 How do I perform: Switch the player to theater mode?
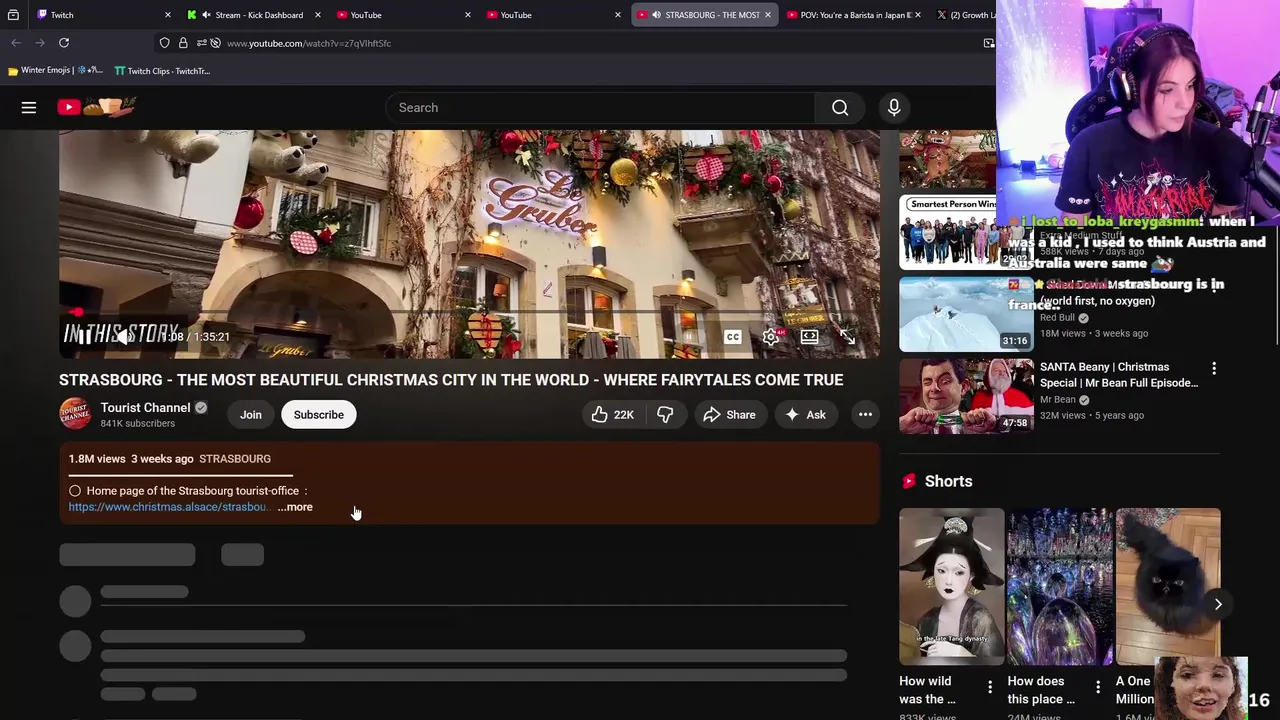click(809, 337)
